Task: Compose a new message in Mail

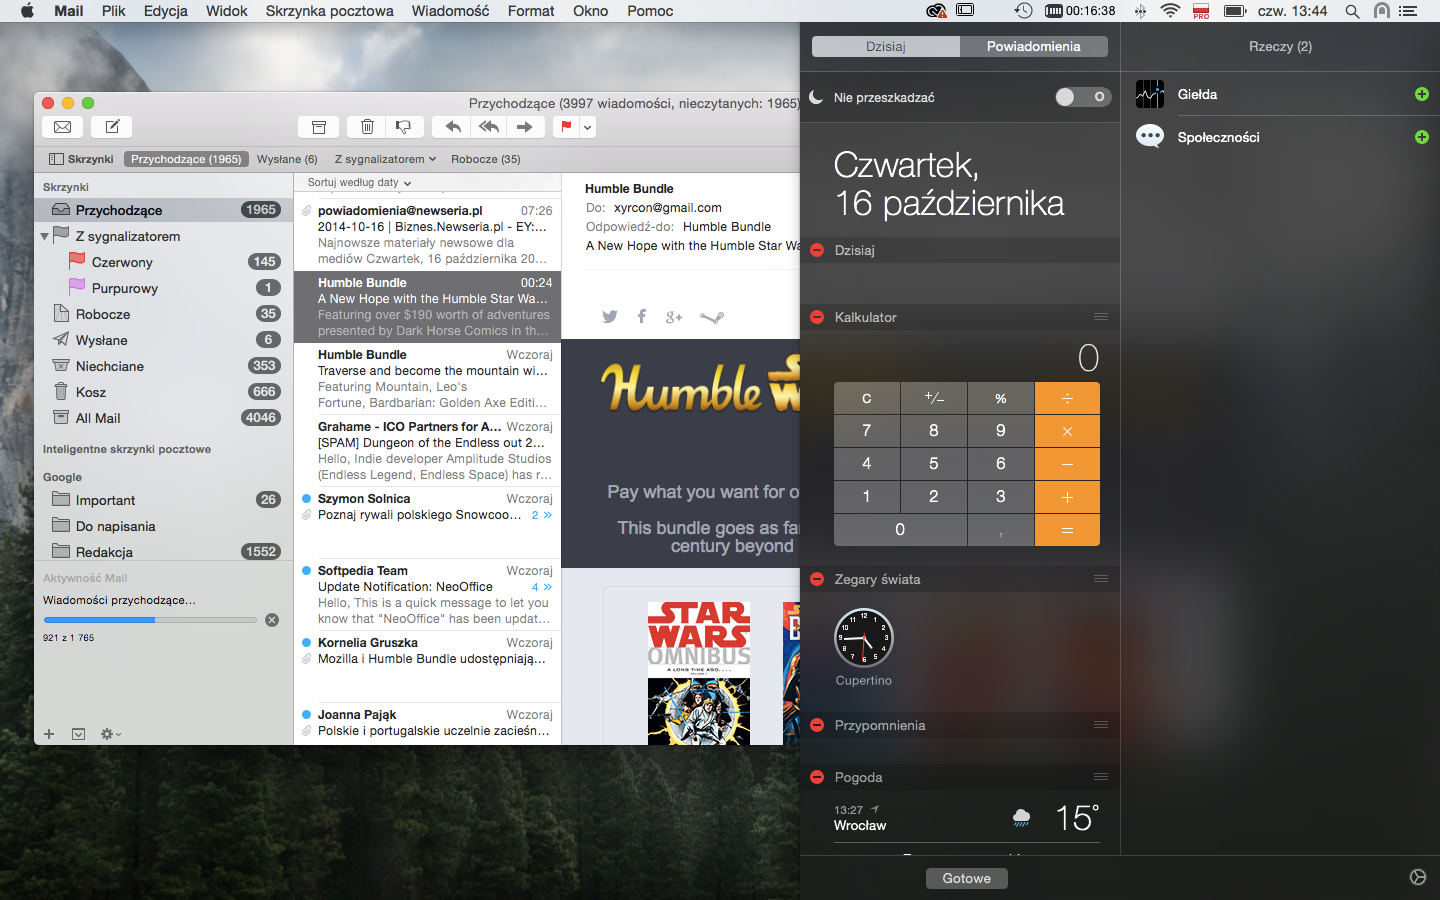Action: (x=112, y=127)
